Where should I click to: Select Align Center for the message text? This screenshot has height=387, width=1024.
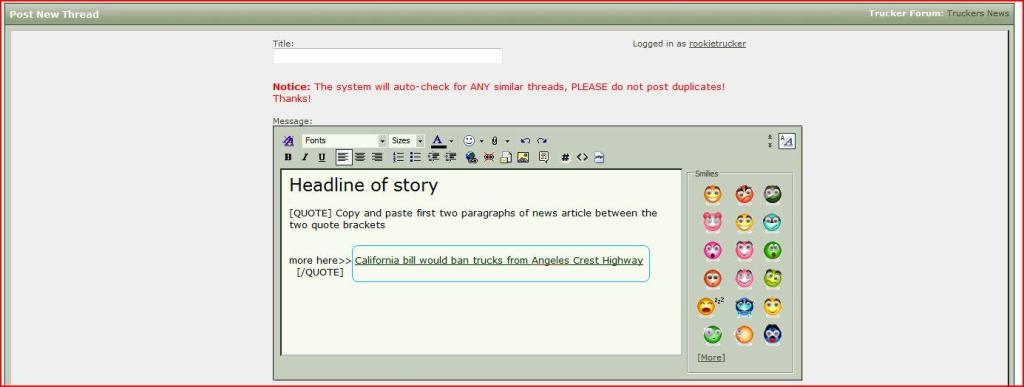tap(360, 157)
